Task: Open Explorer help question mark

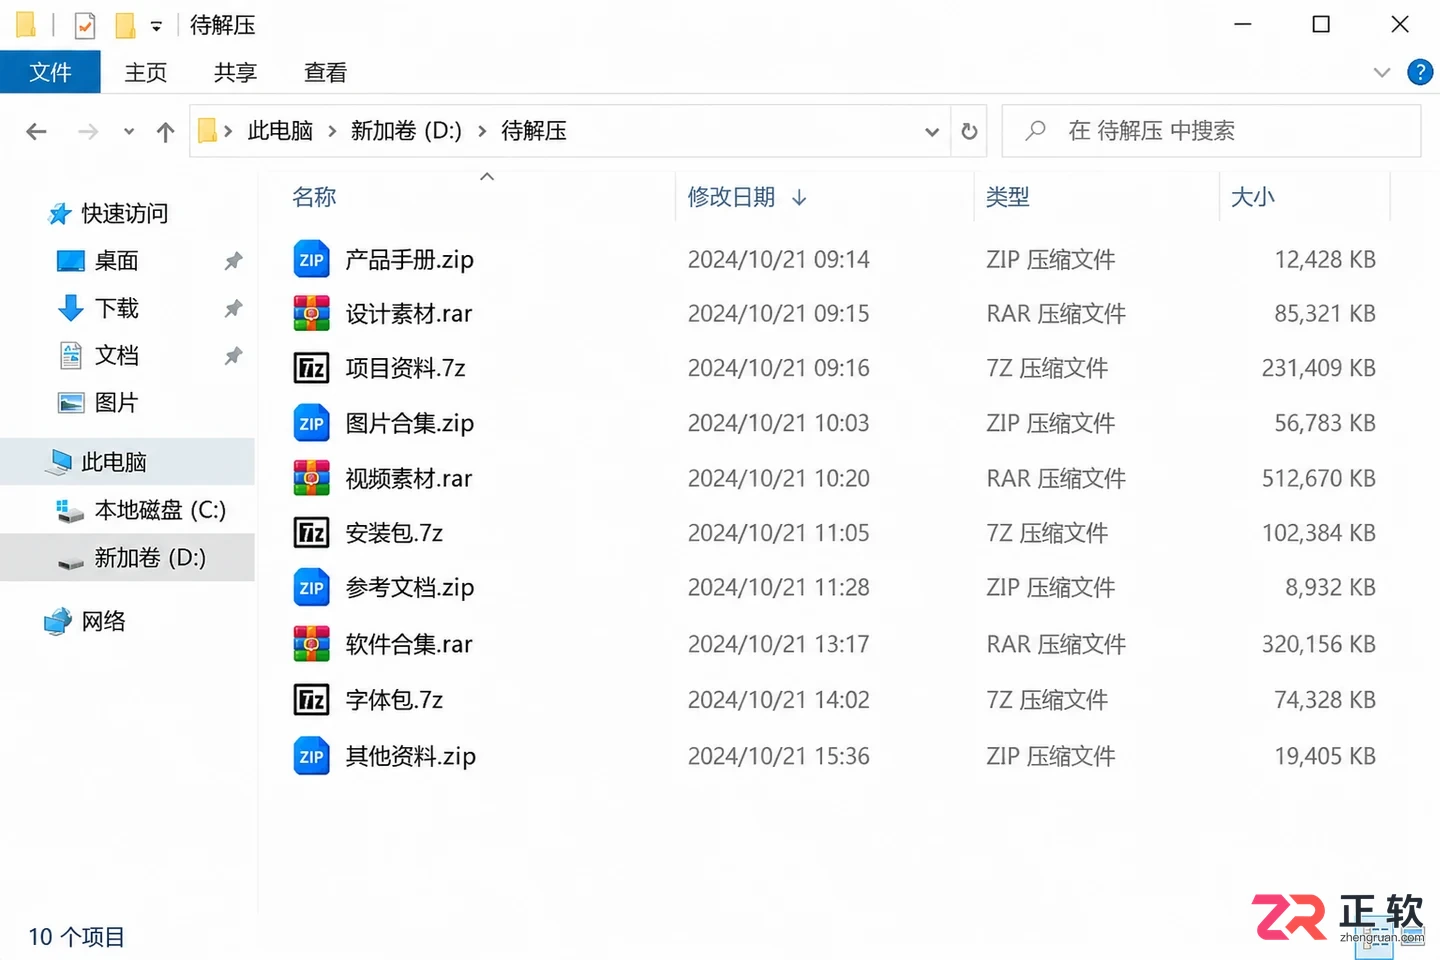Action: [x=1419, y=72]
